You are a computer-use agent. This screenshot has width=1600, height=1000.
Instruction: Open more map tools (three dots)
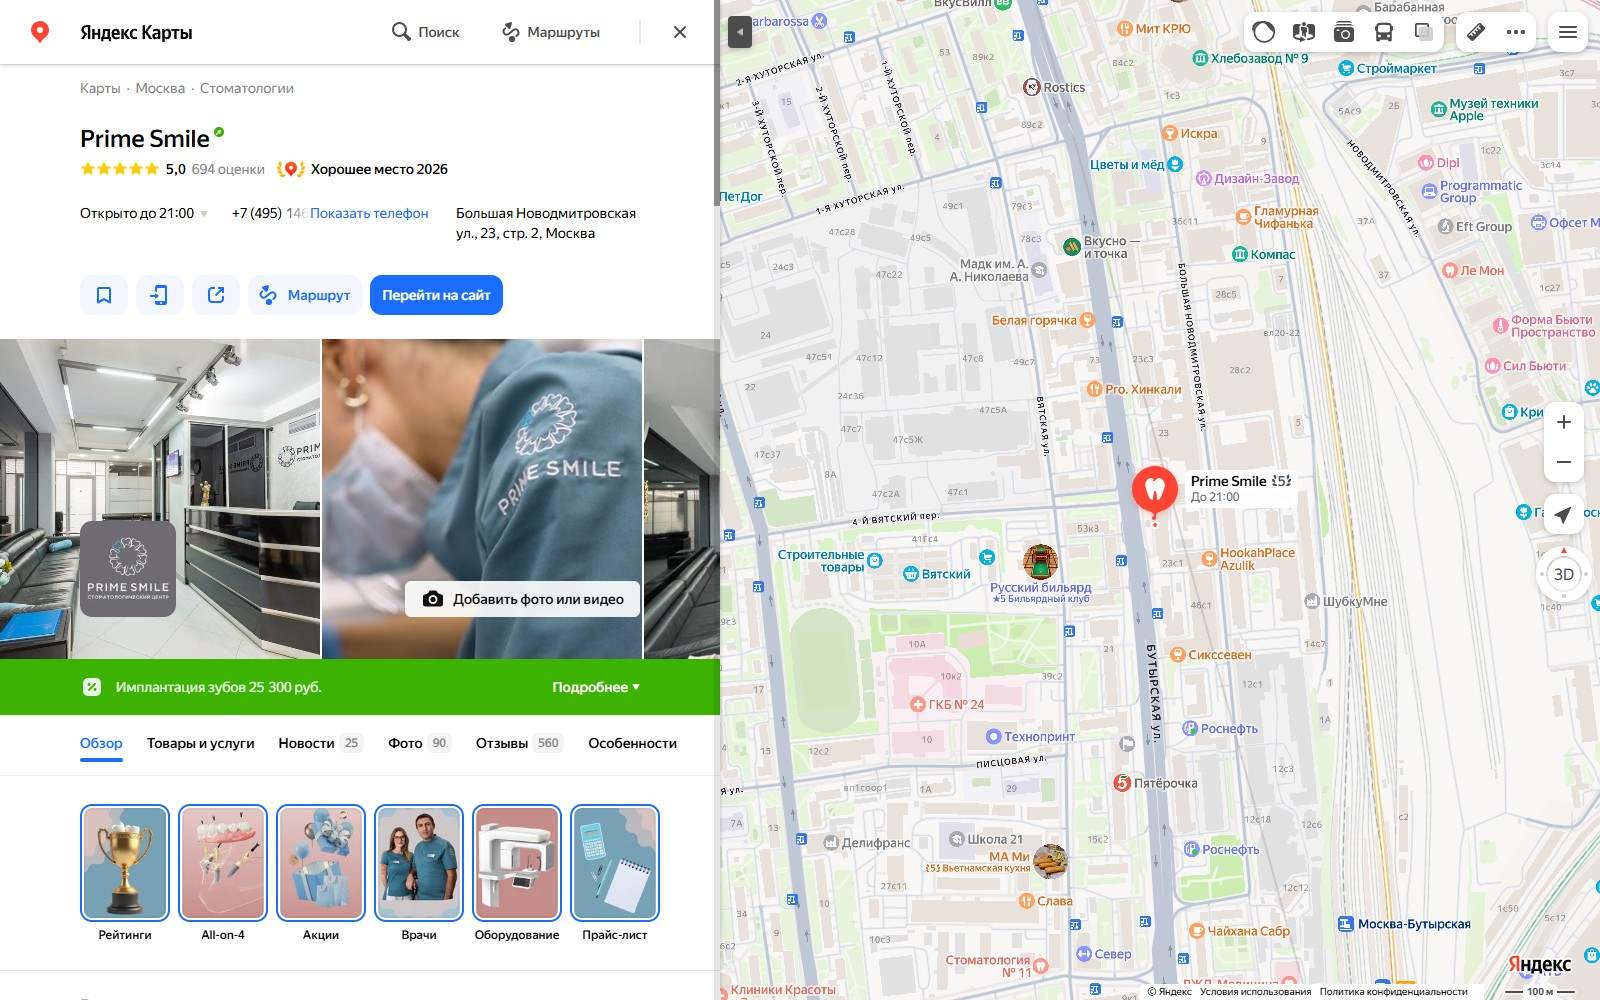(x=1516, y=32)
